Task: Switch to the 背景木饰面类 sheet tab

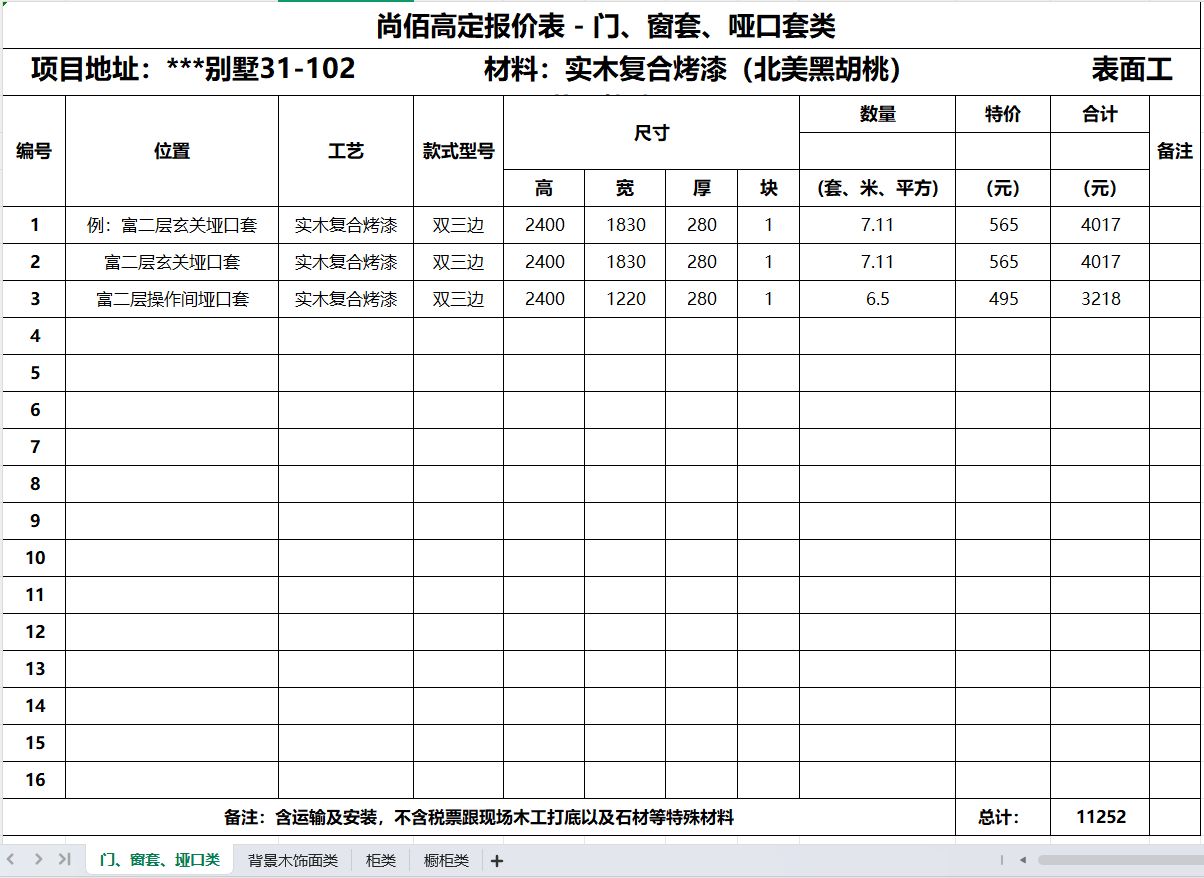Action: point(292,860)
